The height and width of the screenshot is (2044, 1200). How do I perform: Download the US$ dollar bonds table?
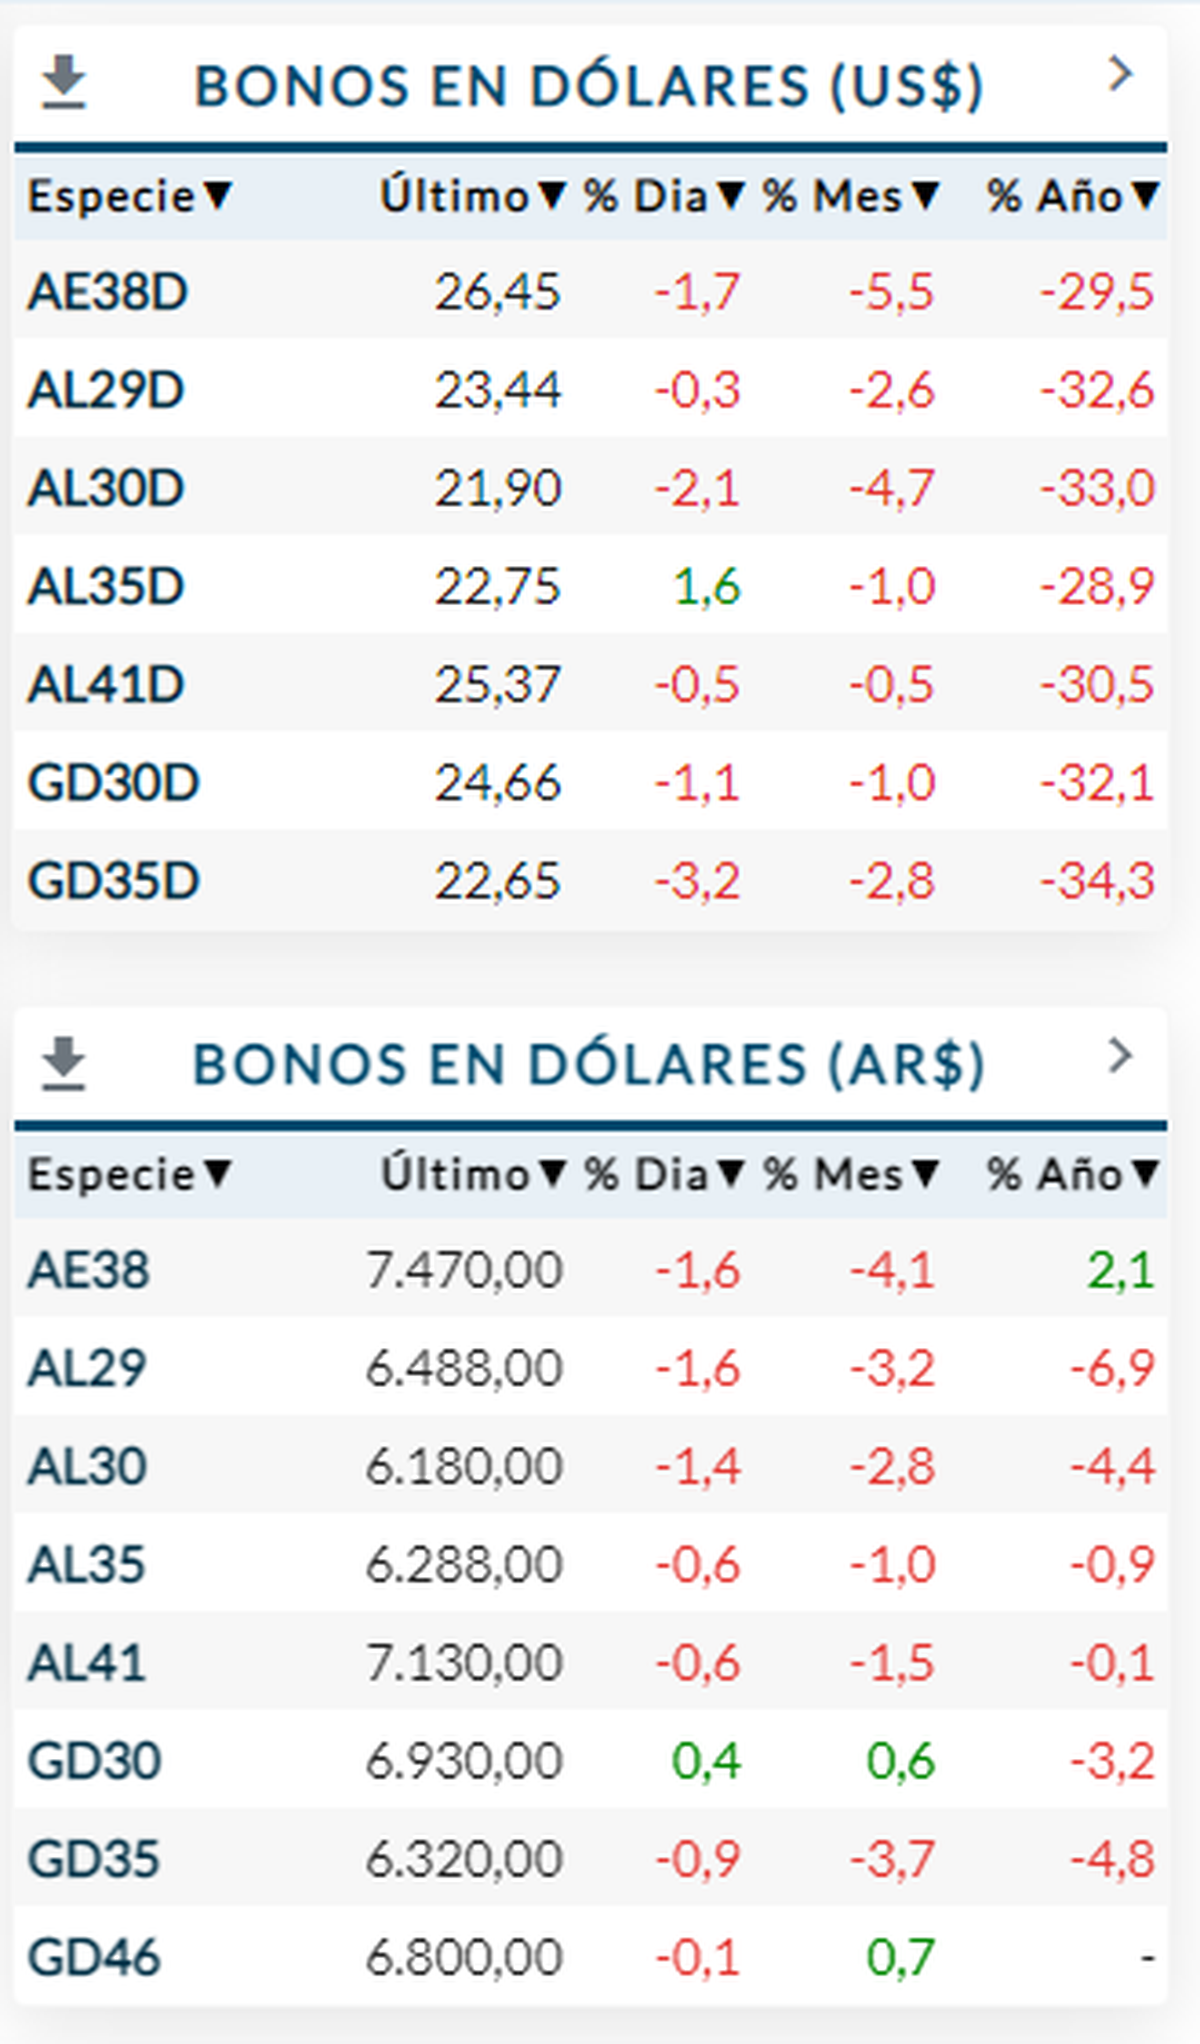click(x=64, y=82)
